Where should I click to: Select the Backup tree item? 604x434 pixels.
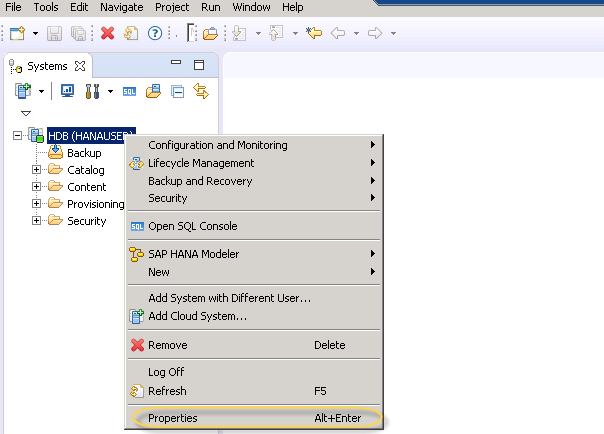pyautogui.click(x=84, y=153)
